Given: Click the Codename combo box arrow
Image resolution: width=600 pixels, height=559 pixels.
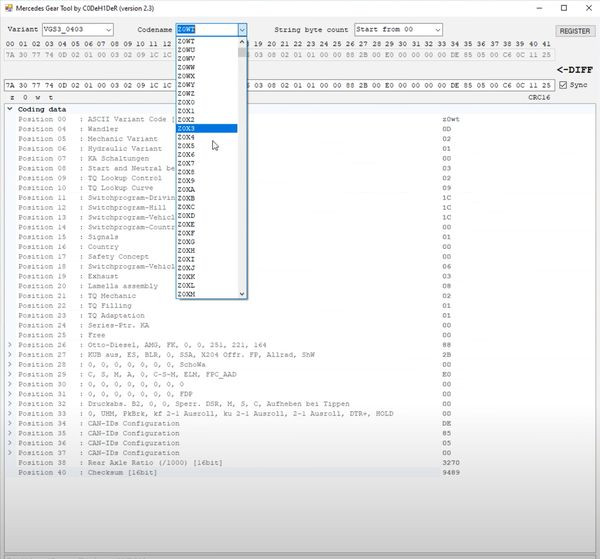Looking at the screenshot, I should (x=242, y=30).
